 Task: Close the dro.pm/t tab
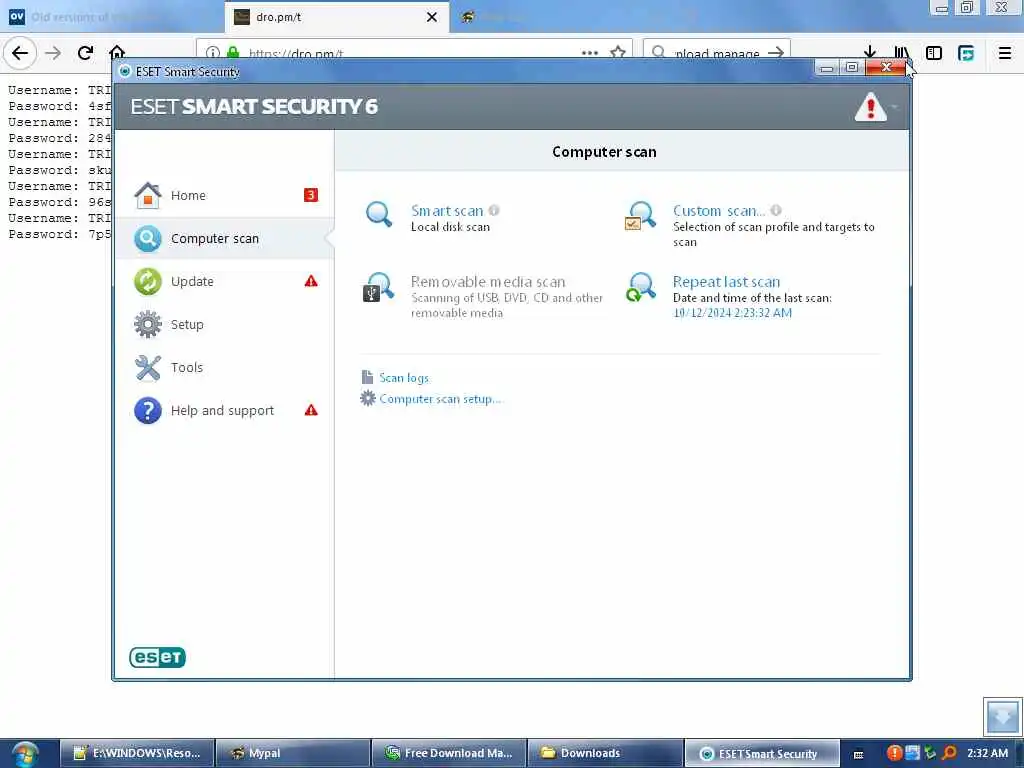tap(432, 17)
